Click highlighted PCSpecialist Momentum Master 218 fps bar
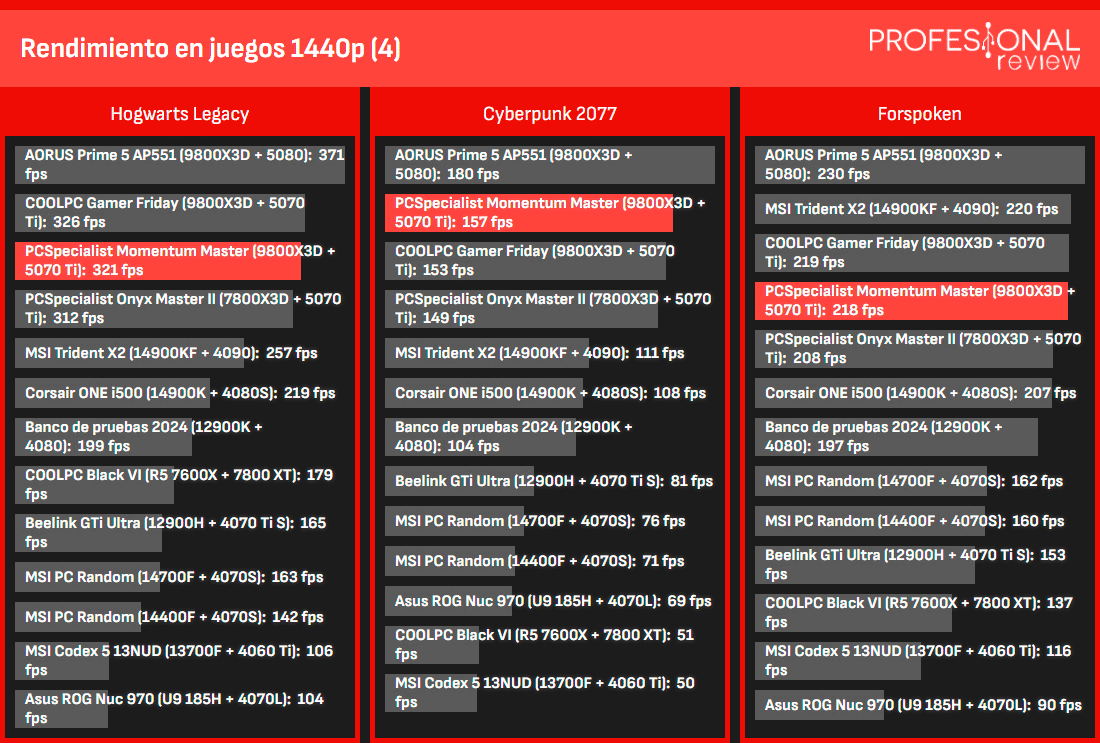Screen dimensions: 1100x743 [x=911, y=300]
